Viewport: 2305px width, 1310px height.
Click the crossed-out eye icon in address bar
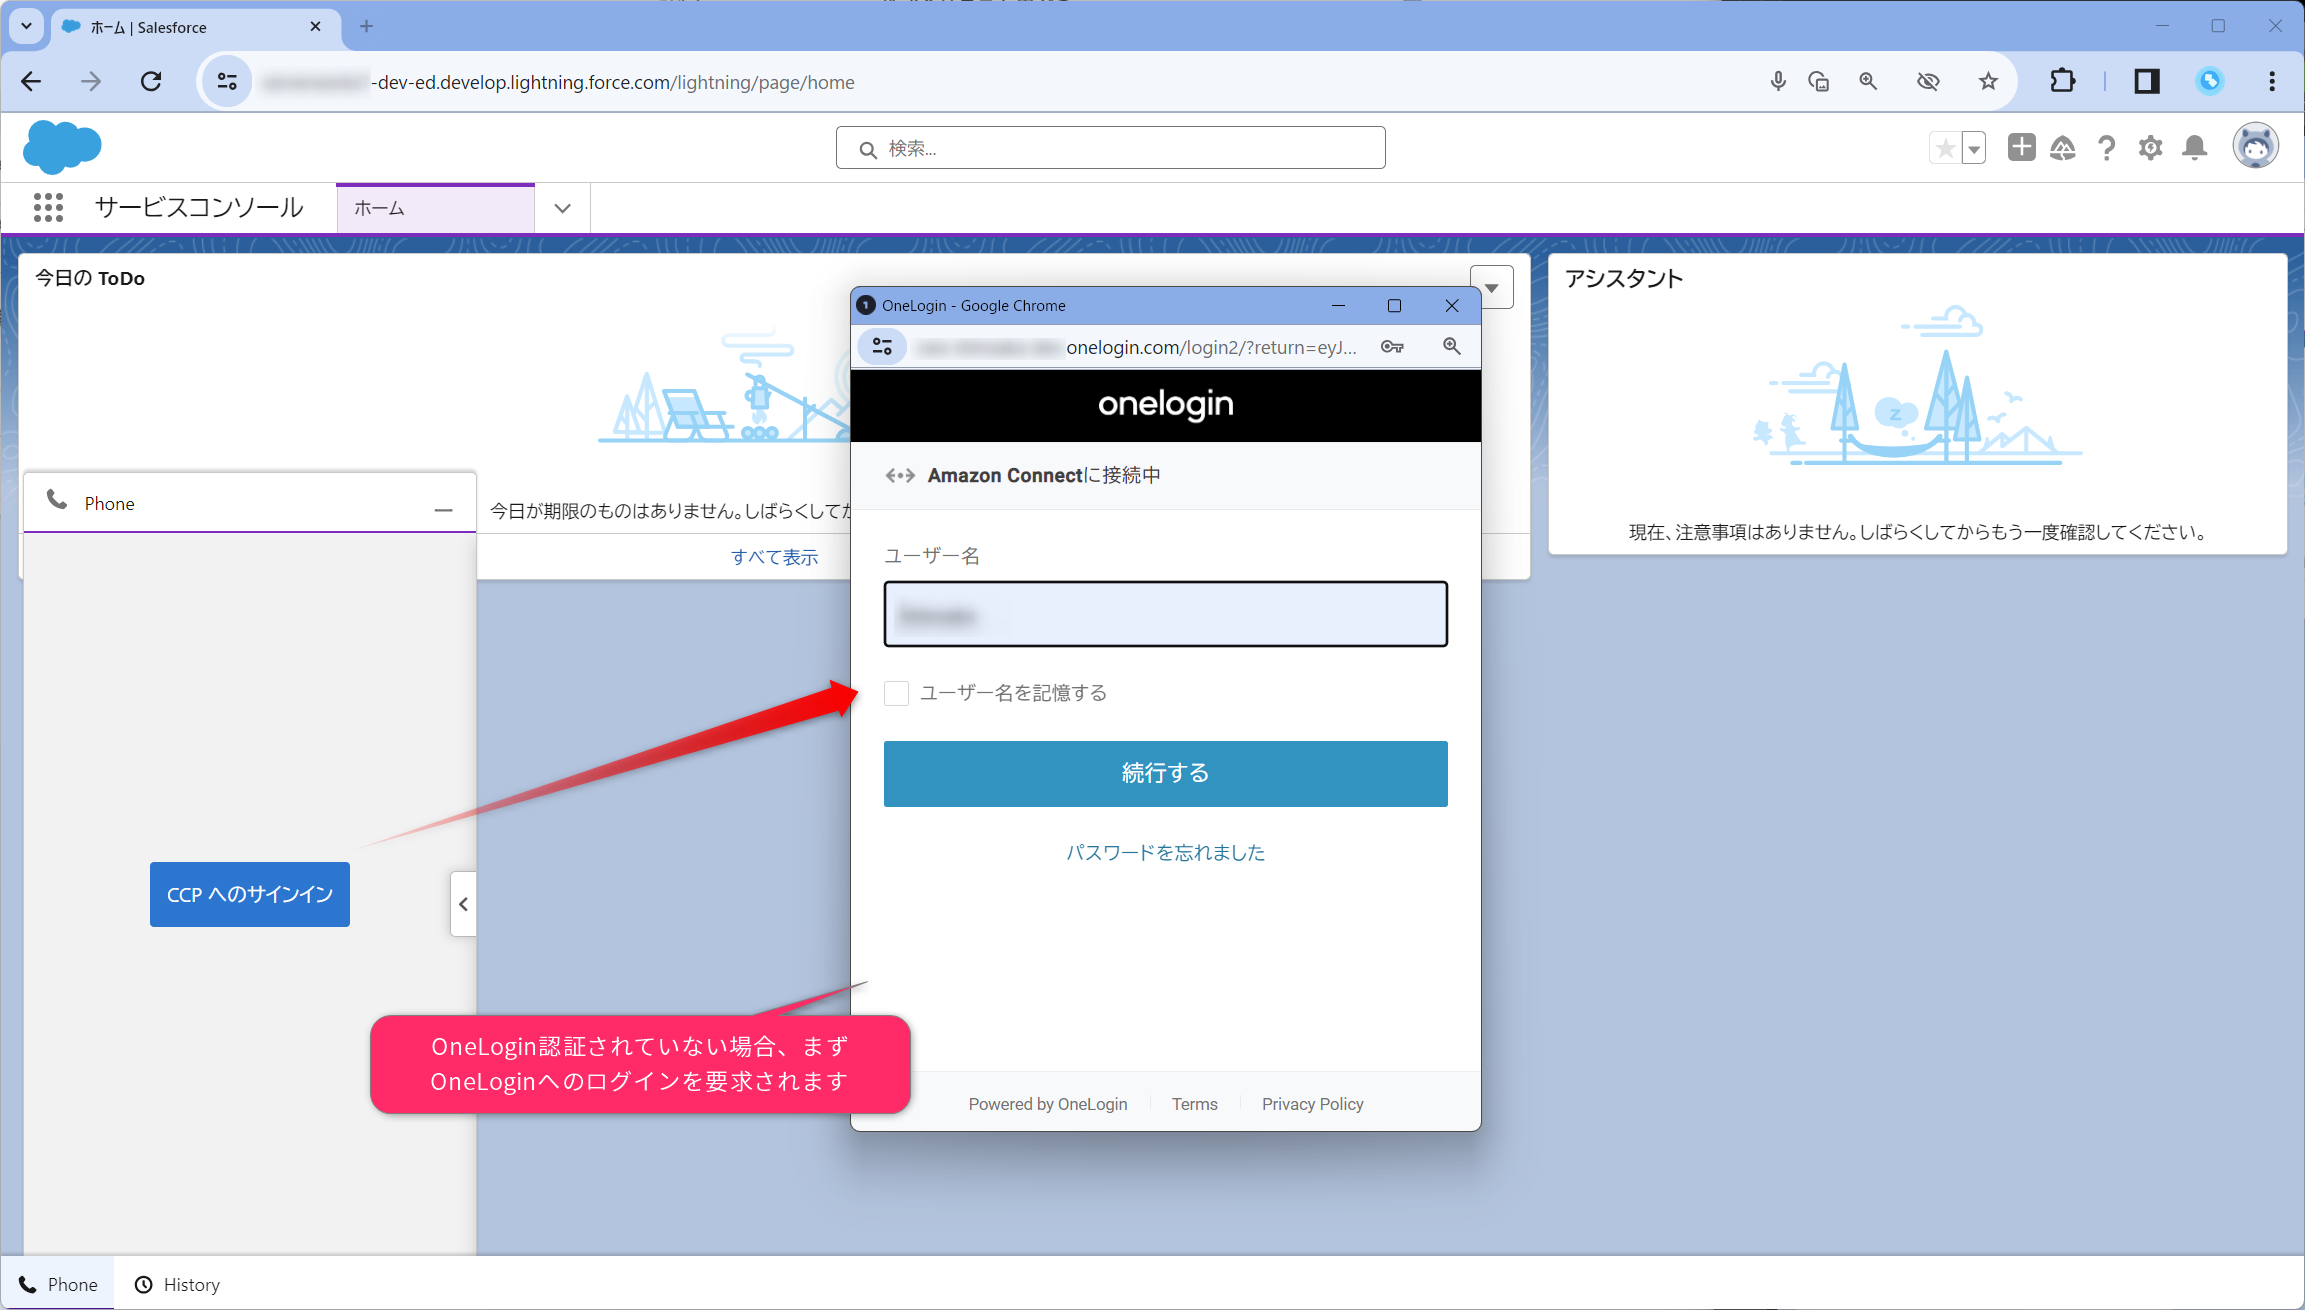pos(1928,82)
